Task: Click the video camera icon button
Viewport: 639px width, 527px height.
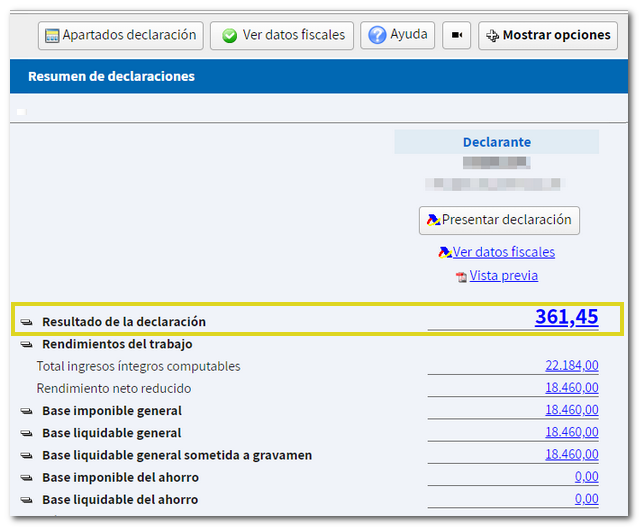Action: [457, 35]
